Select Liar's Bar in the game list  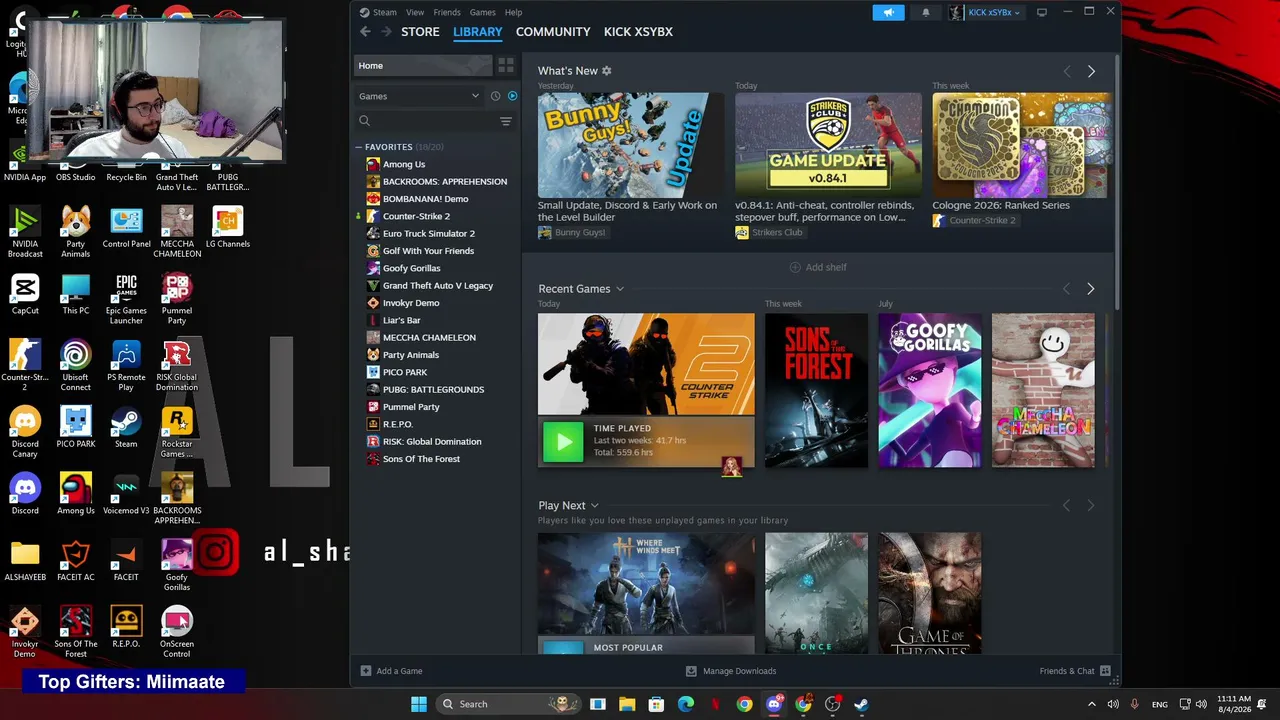click(401, 320)
